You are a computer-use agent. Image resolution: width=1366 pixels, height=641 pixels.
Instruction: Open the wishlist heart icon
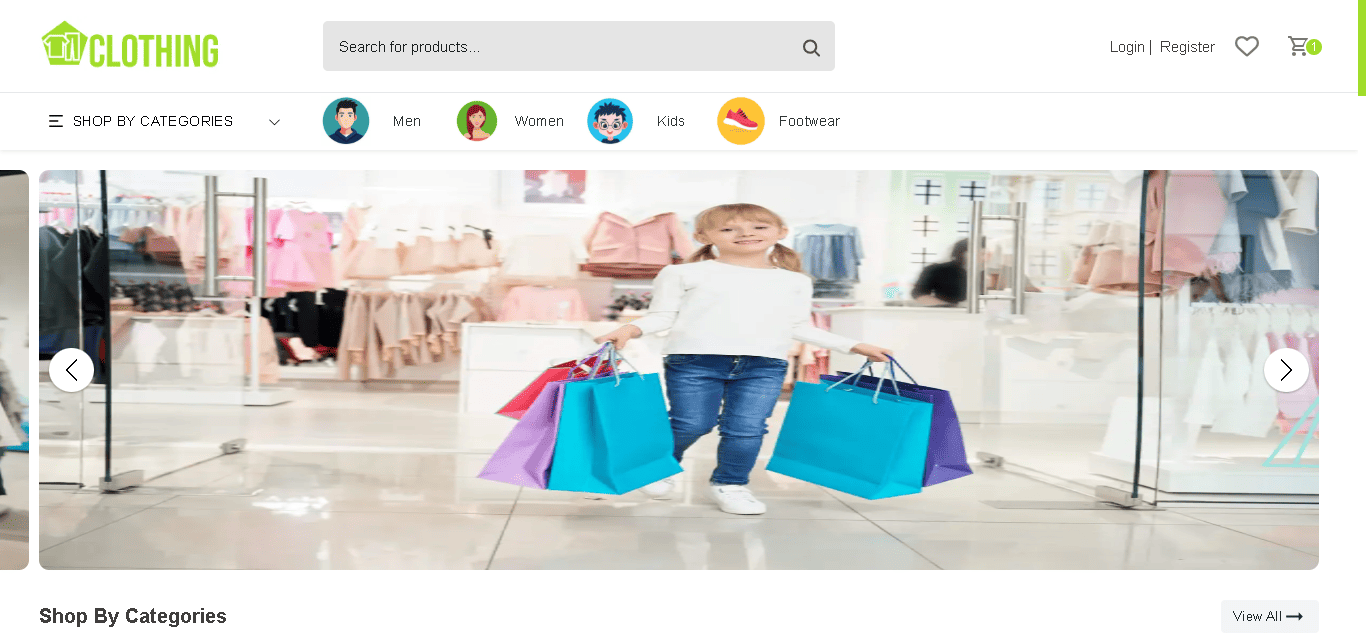[x=1247, y=46]
